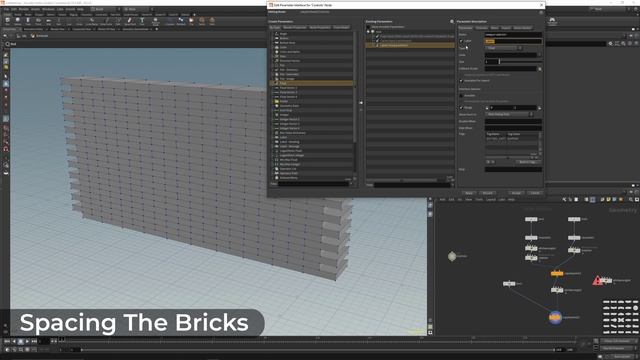
Task: Open the Channels tab in Parameter Description
Action: (482, 28)
